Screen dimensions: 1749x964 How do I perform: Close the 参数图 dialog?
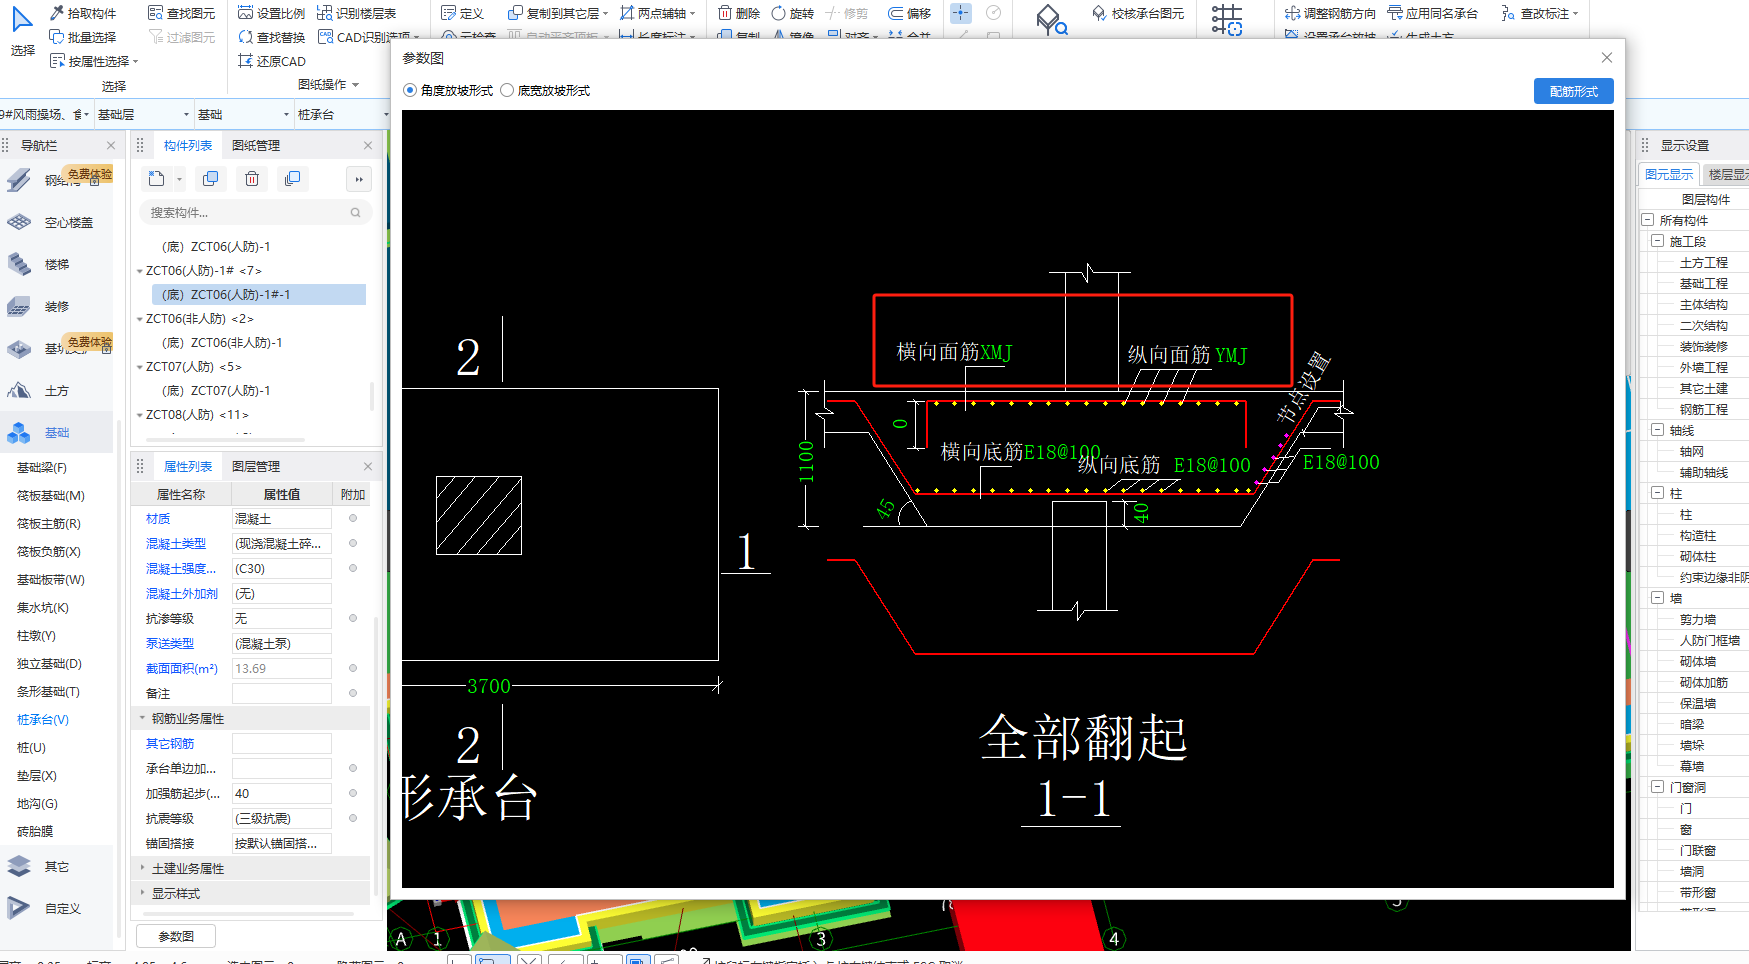tap(1607, 58)
